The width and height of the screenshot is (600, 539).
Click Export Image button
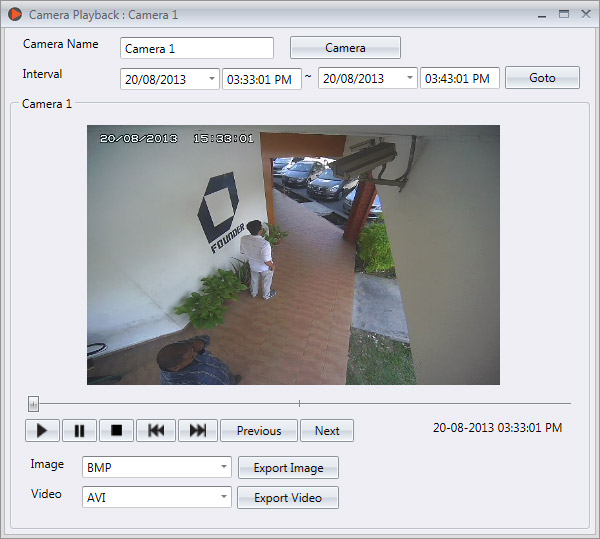click(288, 467)
